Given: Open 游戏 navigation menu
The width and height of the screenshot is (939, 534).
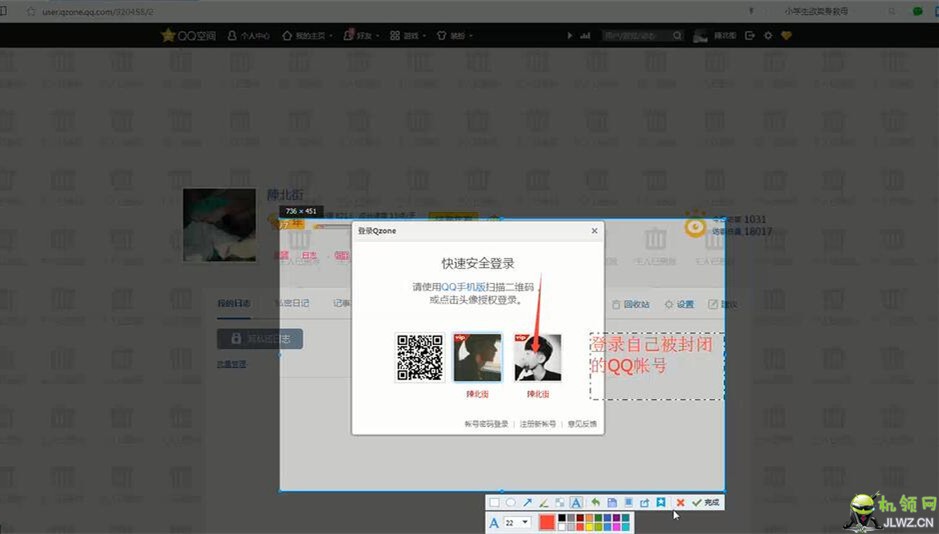Looking at the screenshot, I should click(x=408, y=36).
